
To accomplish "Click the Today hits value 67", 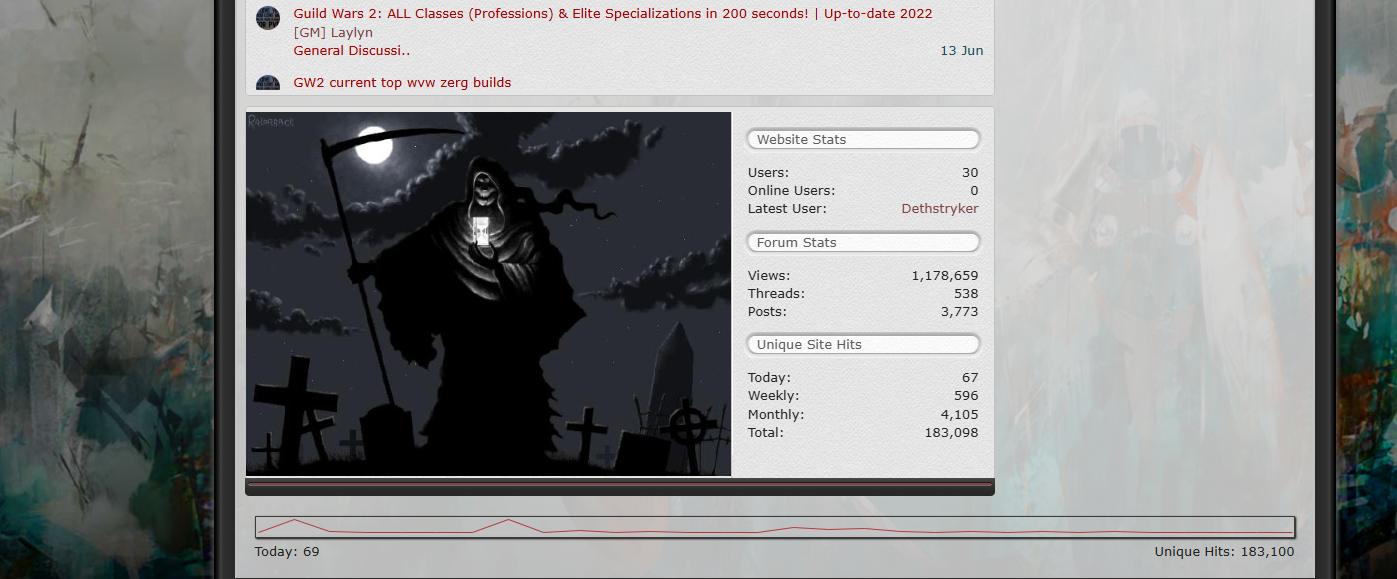I will [x=970, y=378].
